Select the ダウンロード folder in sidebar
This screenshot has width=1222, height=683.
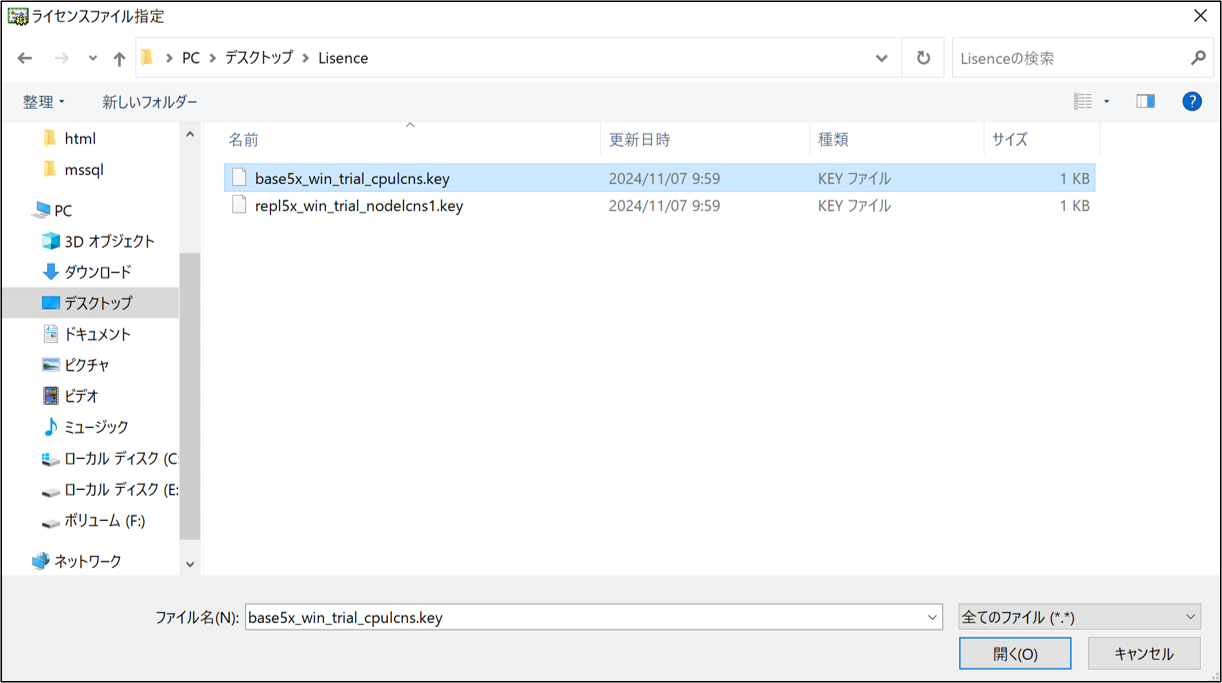tap(97, 272)
